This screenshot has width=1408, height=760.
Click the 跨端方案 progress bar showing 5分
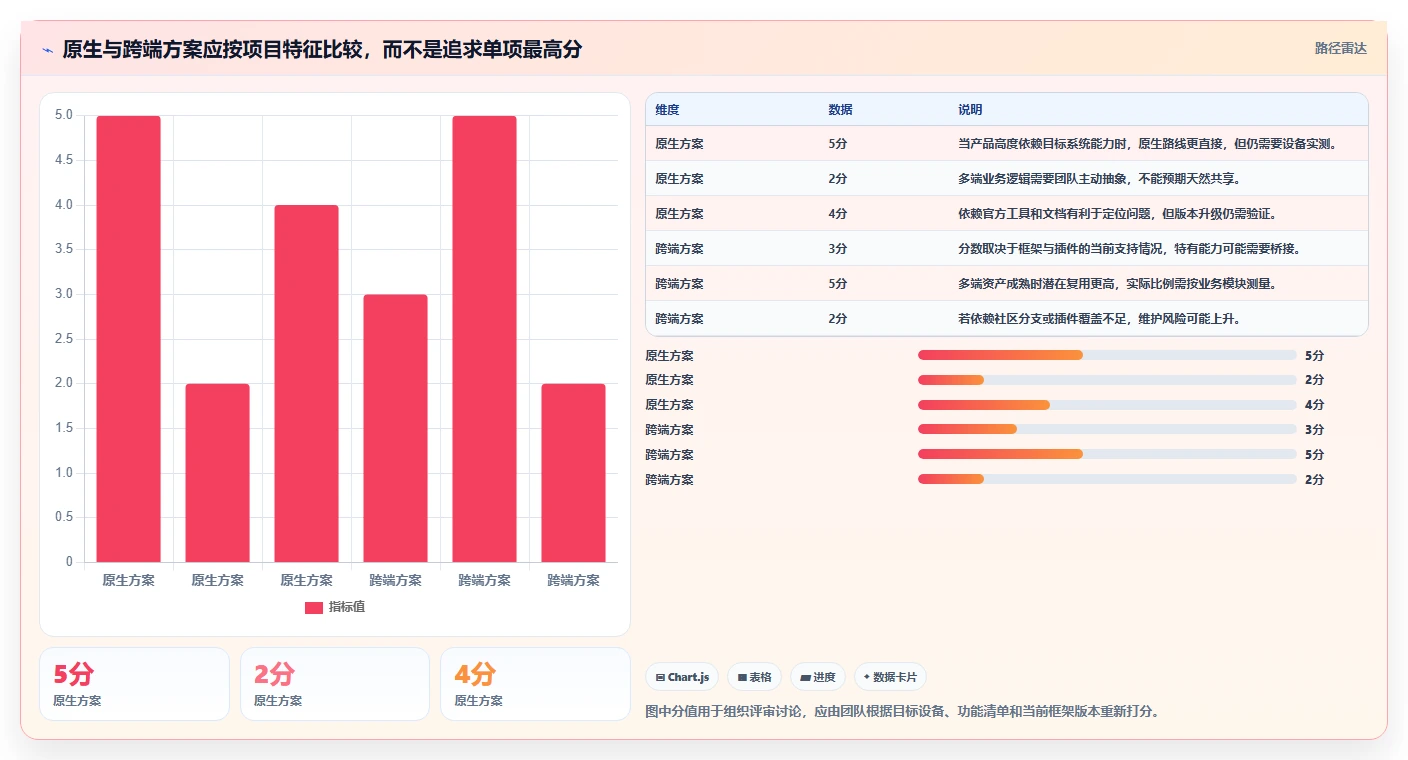point(1107,455)
